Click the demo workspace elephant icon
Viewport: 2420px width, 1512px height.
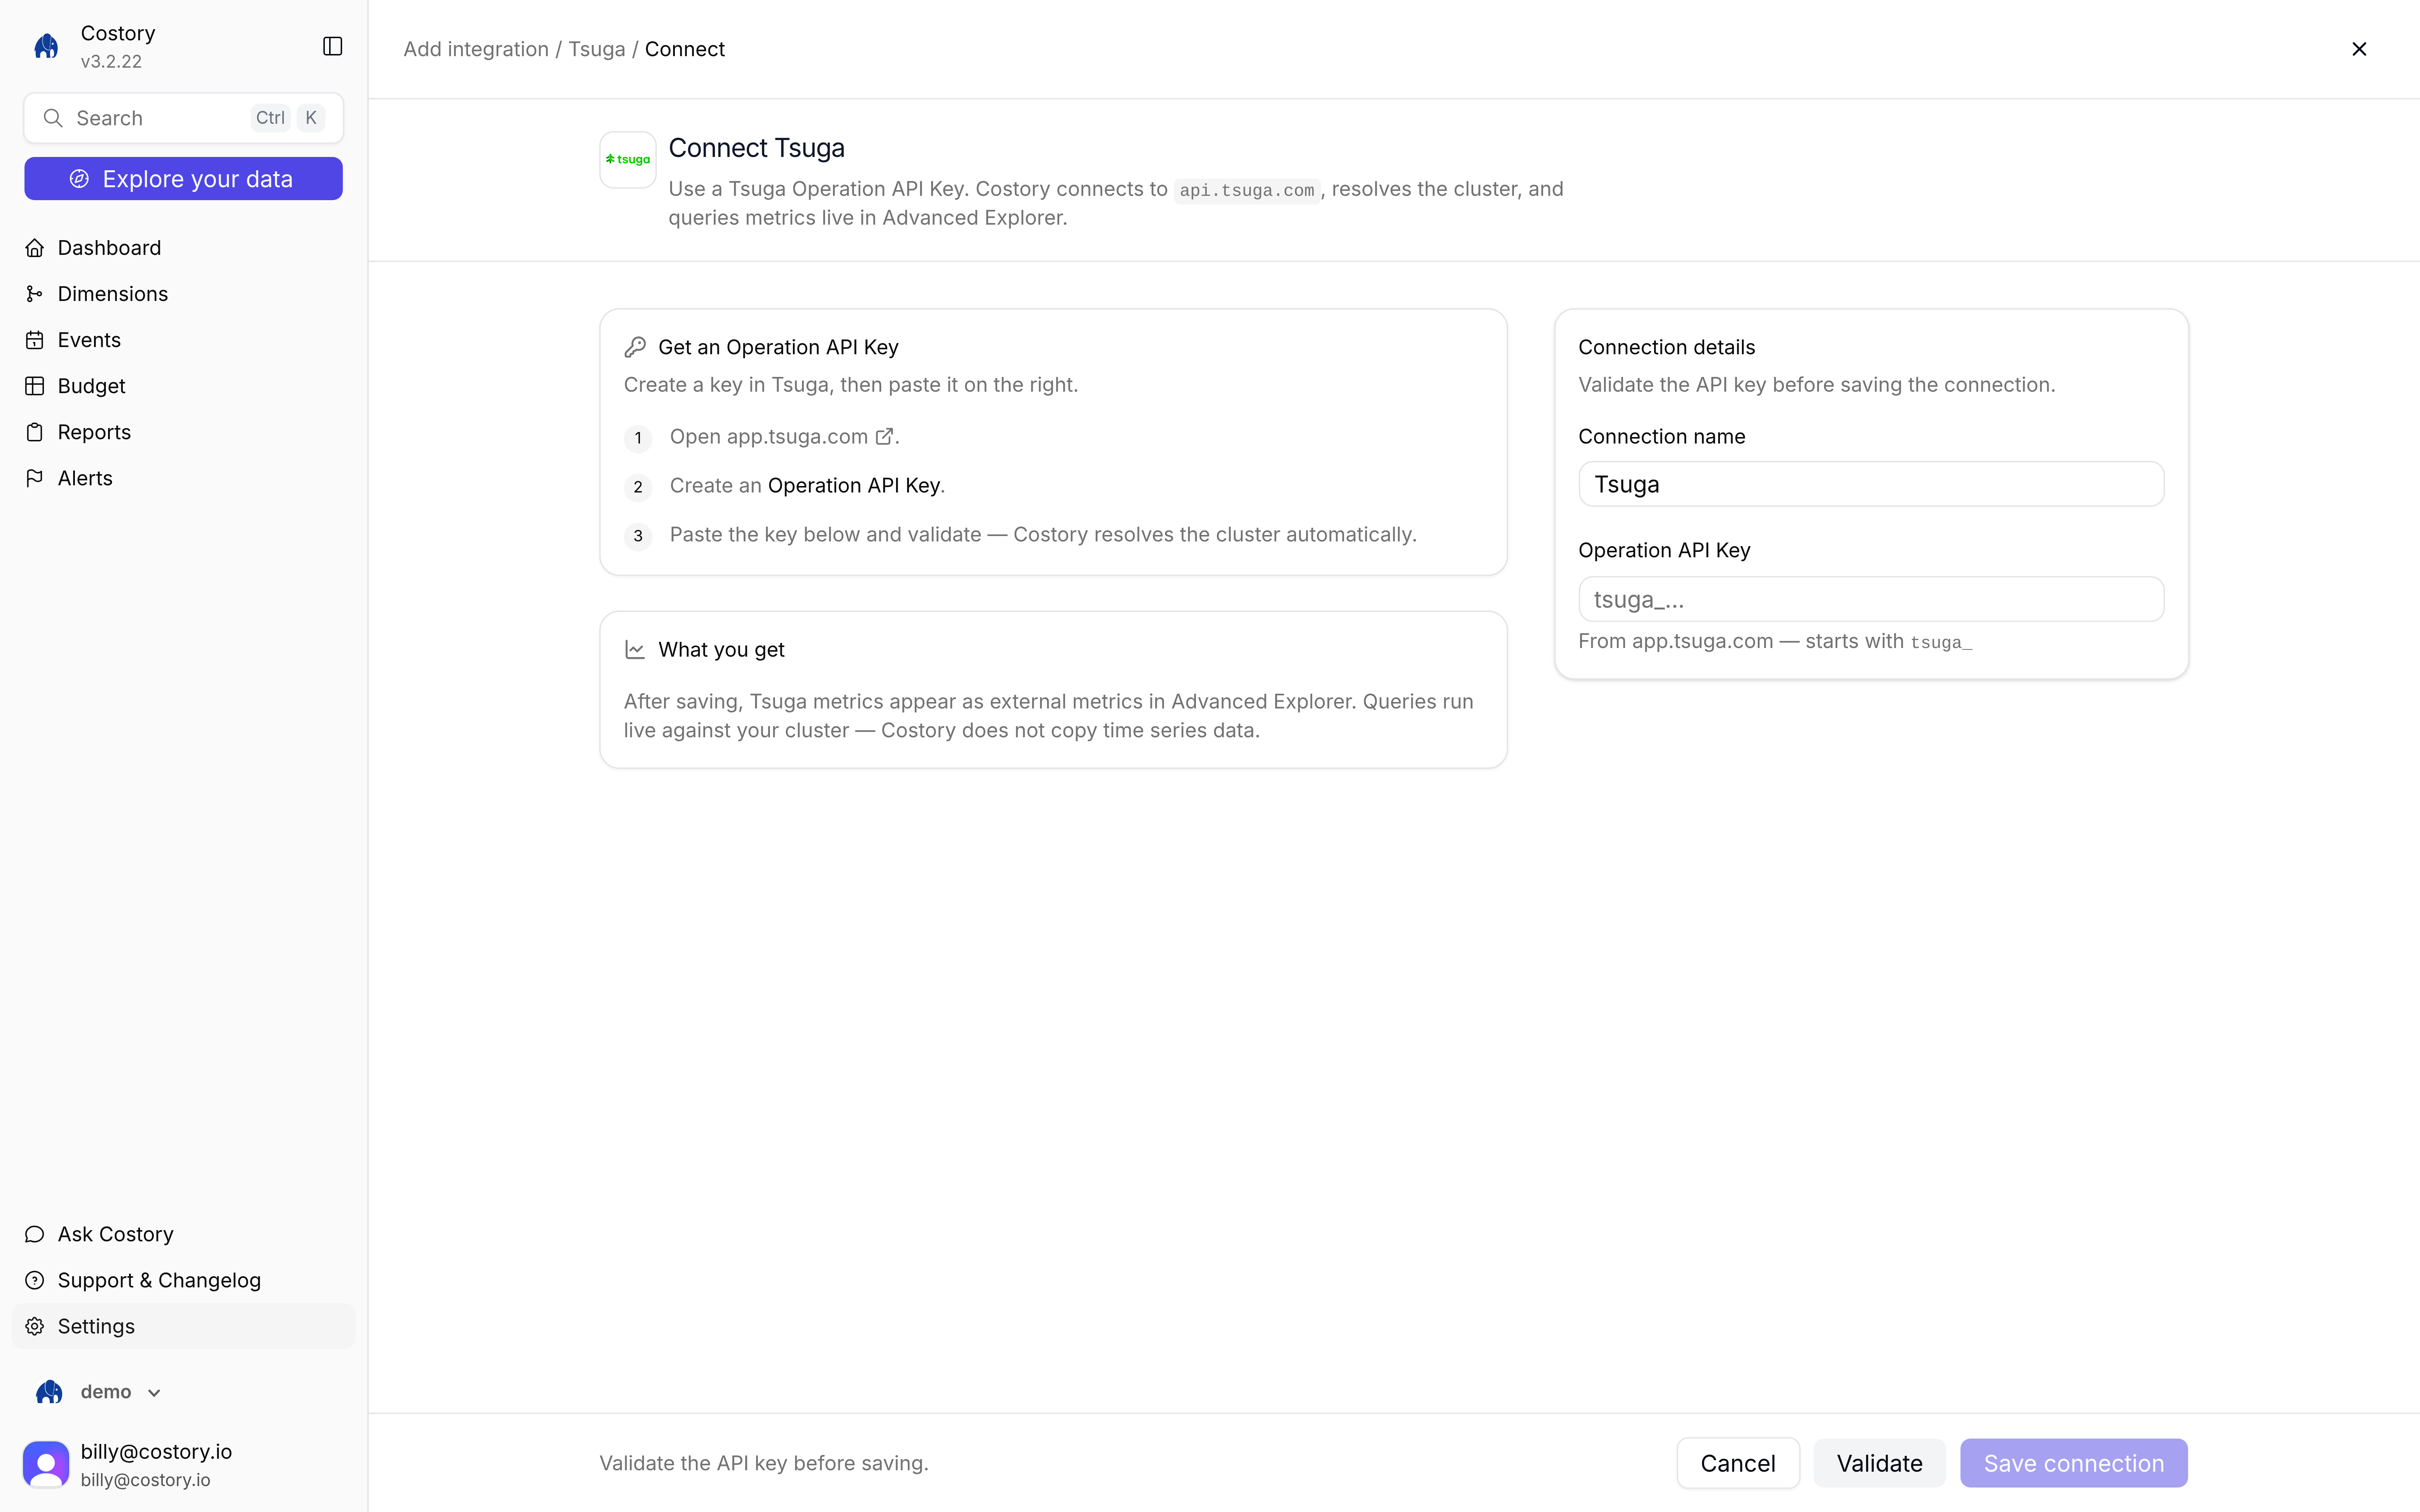[x=49, y=1392]
